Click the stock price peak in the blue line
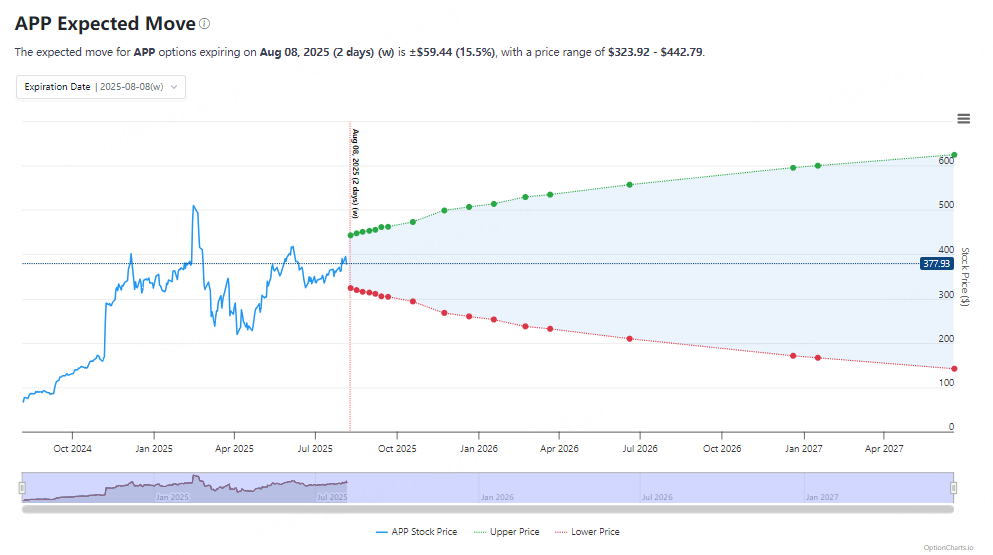The image size is (993, 555). click(x=194, y=207)
